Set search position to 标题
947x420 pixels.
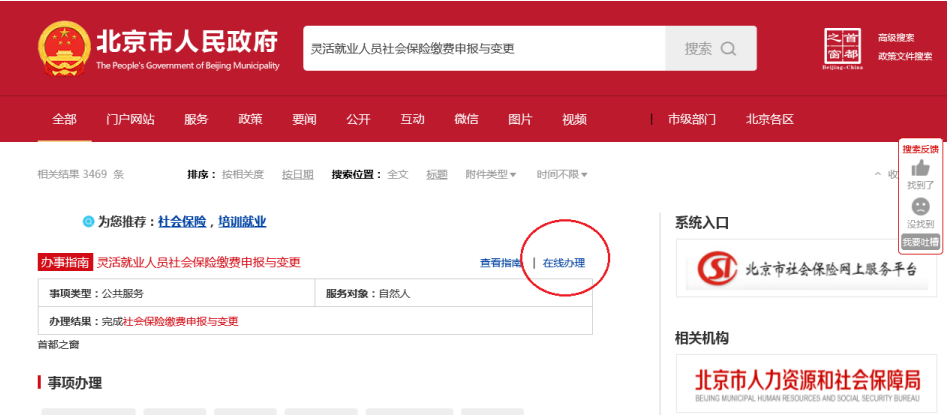pyautogui.click(x=437, y=174)
